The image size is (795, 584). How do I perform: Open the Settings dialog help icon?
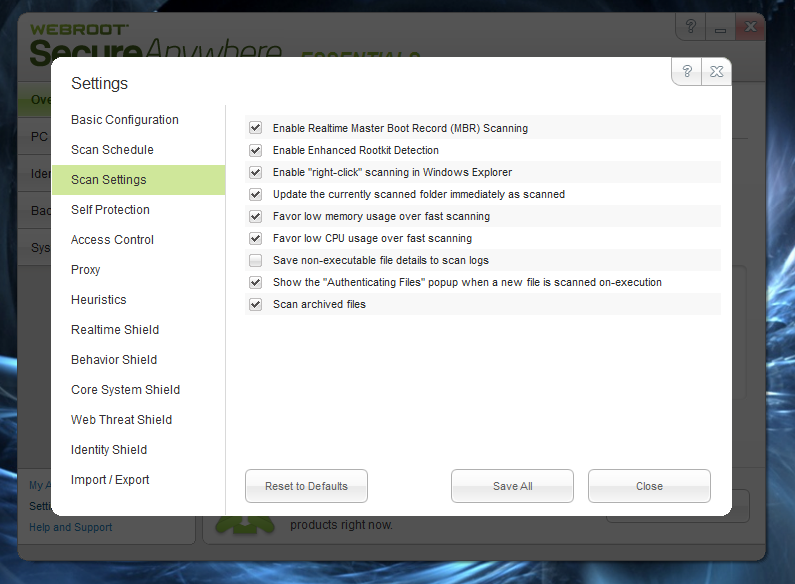[687, 71]
